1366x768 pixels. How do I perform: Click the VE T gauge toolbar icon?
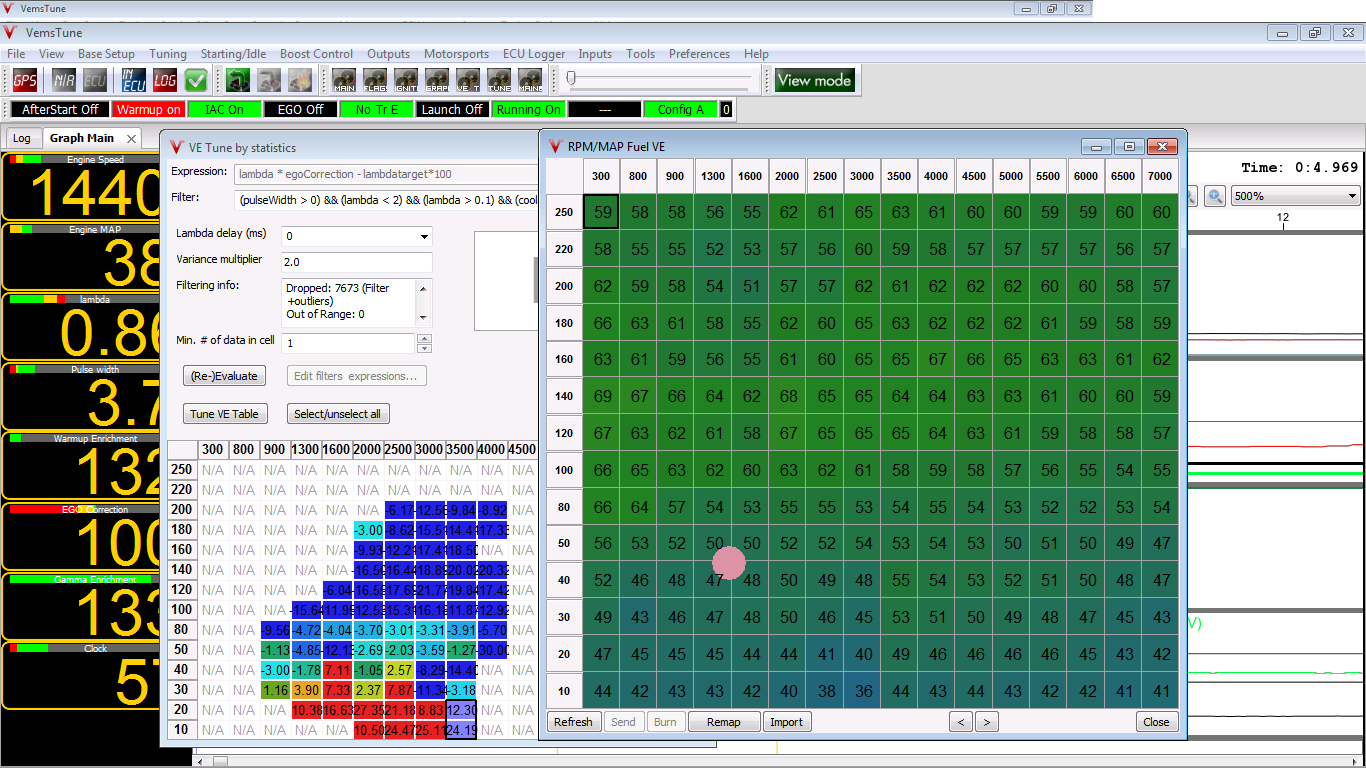click(x=468, y=80)
